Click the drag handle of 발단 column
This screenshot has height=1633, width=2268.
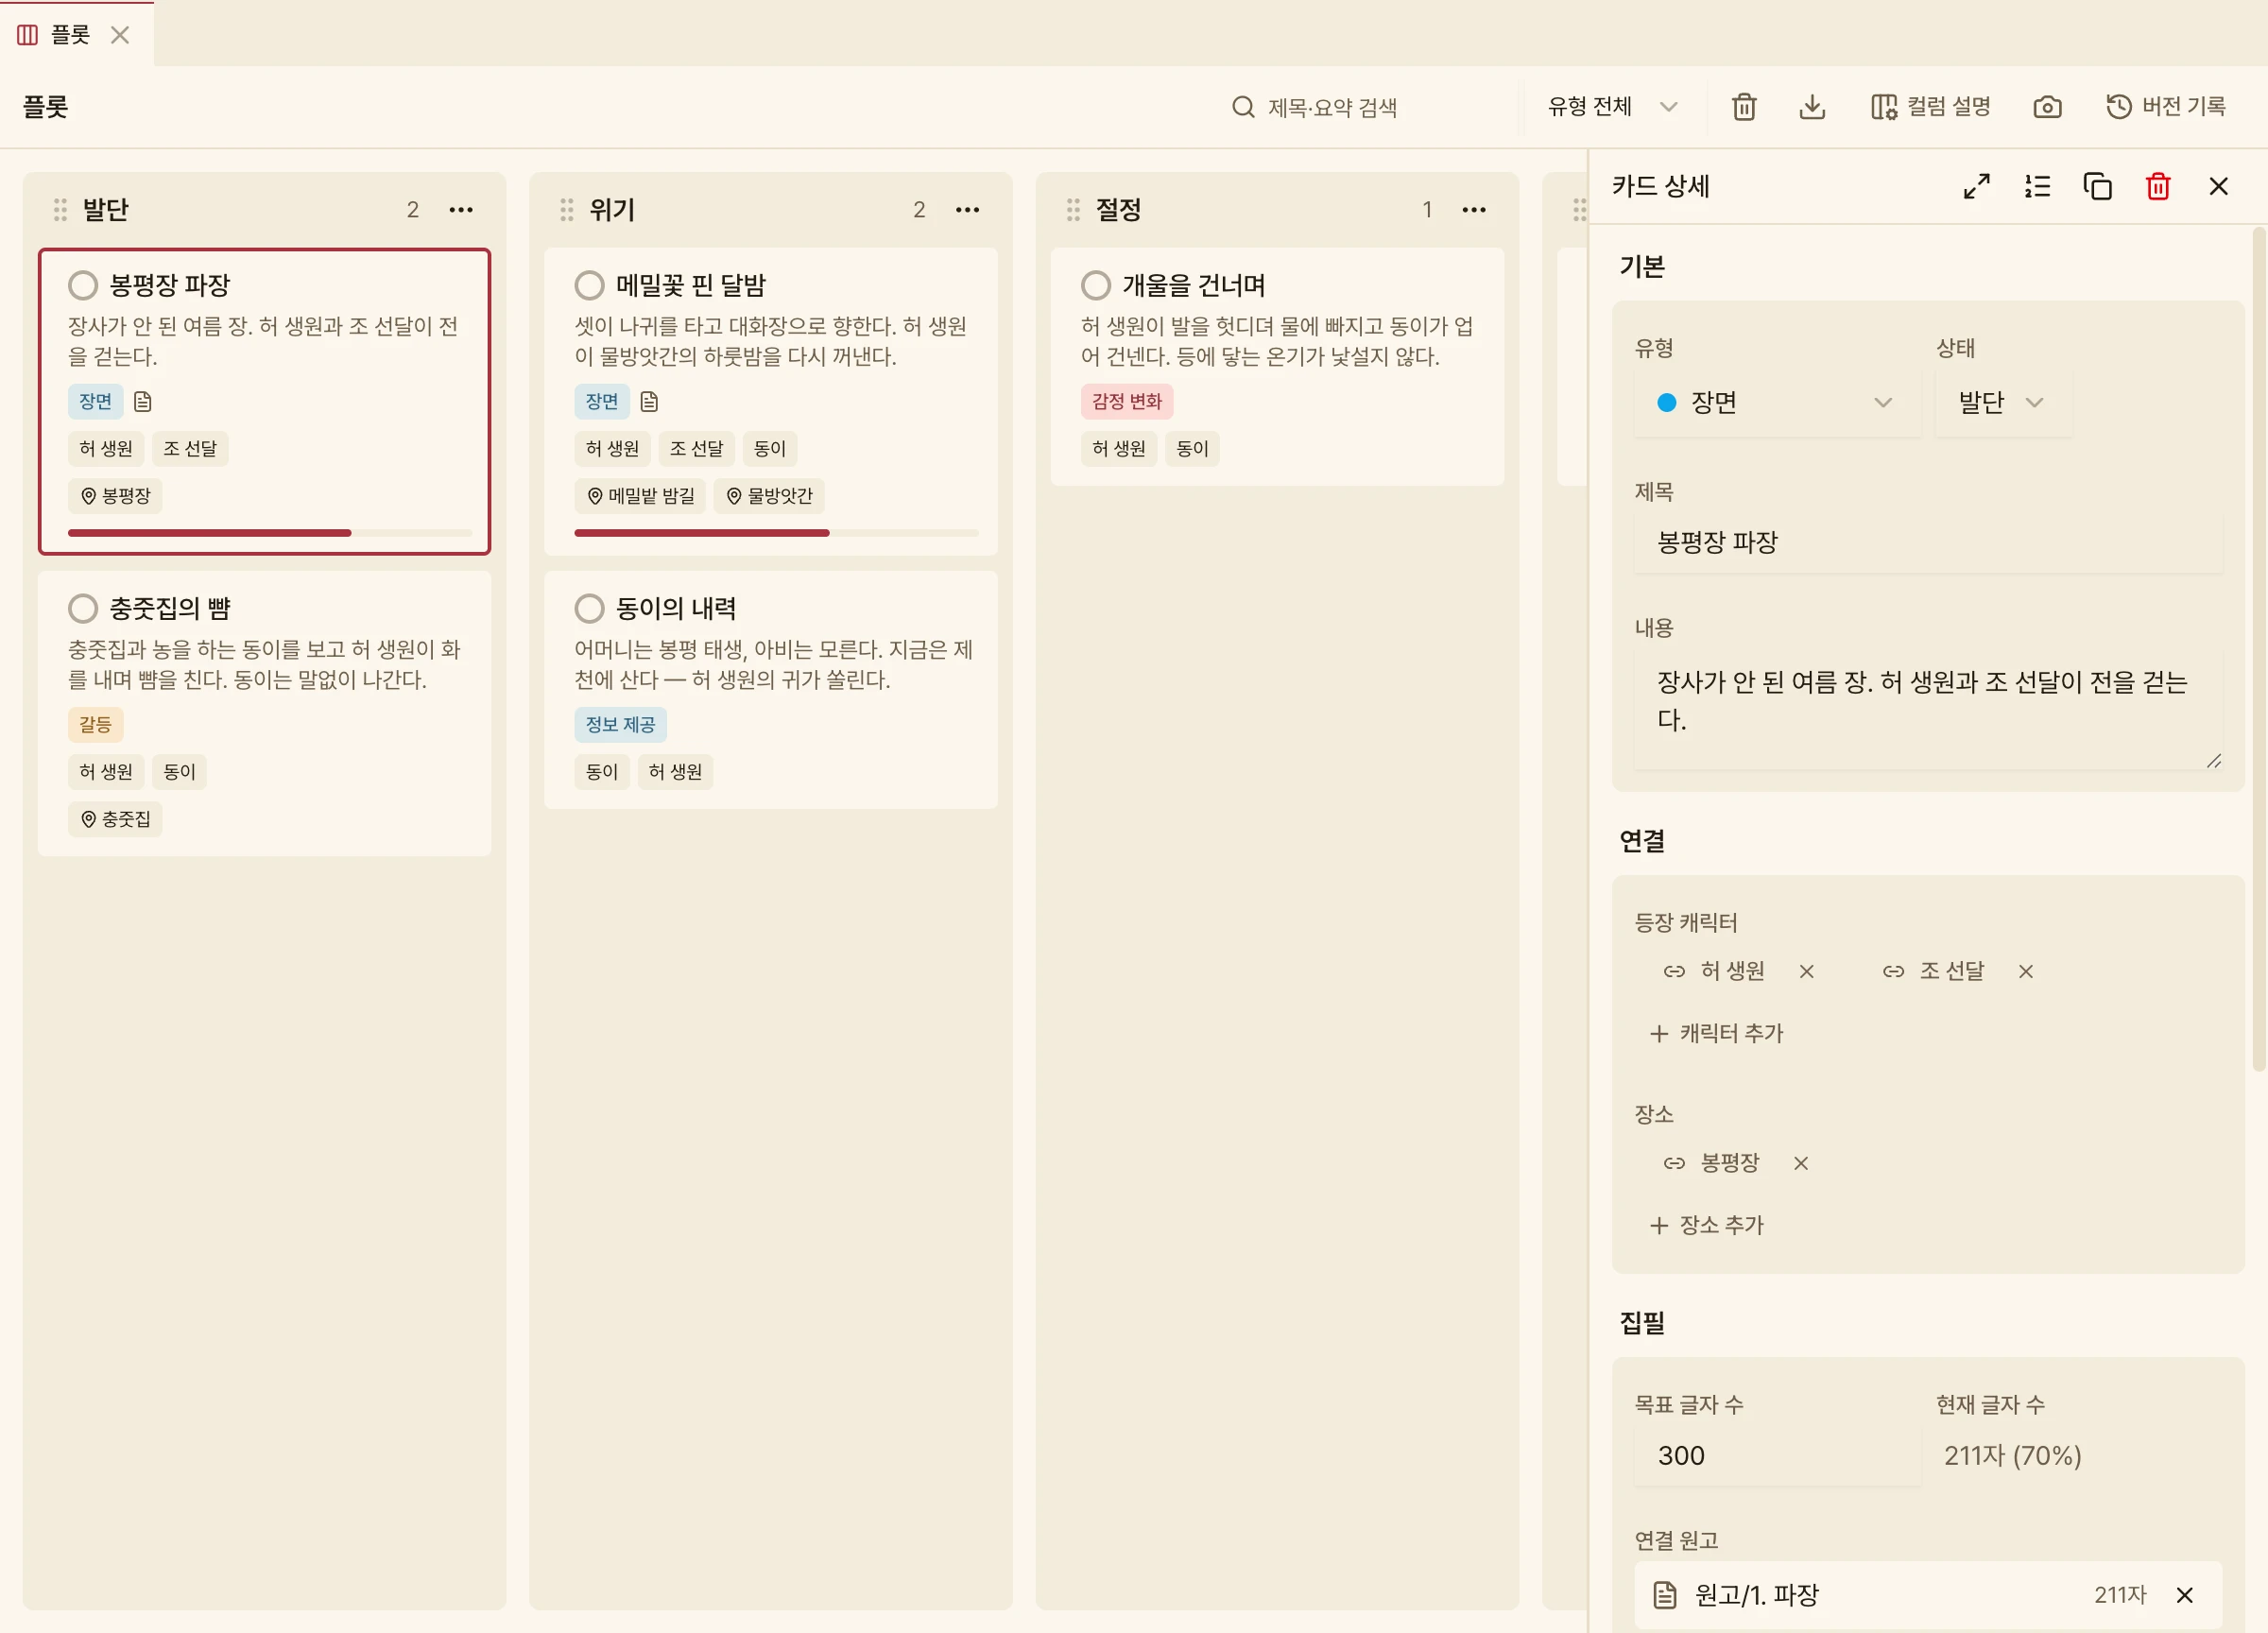pos(60,210)
